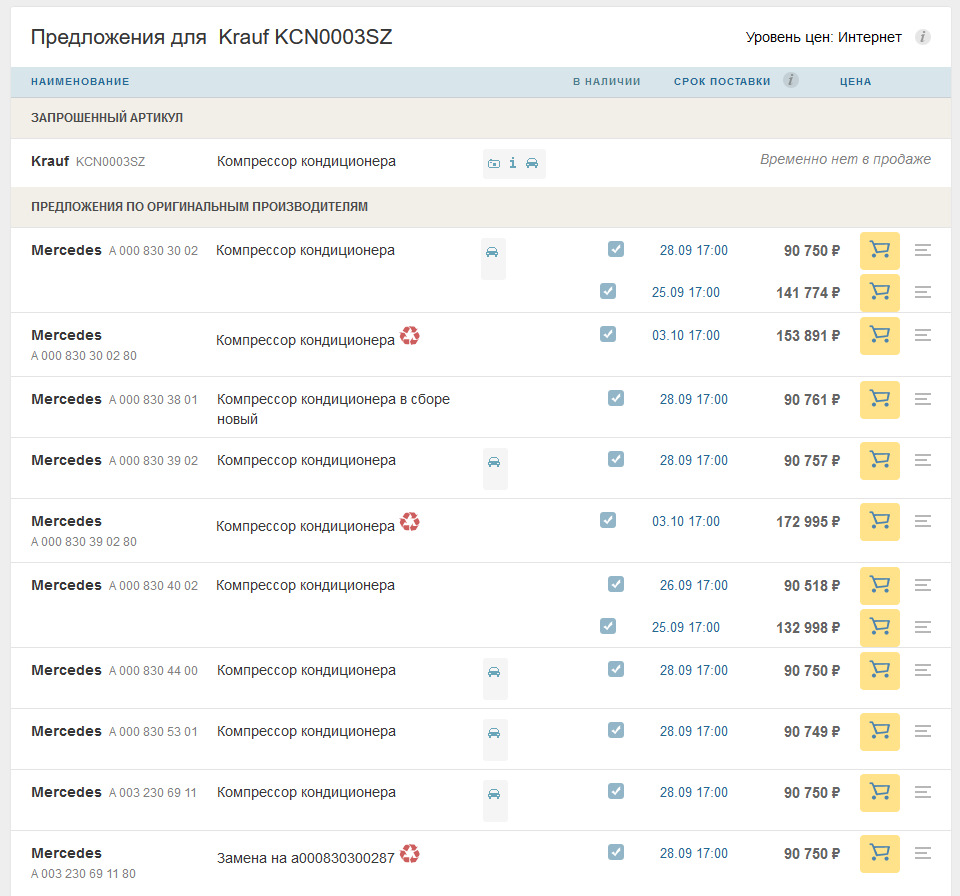Toggle availability checkbox for 141 774 ₽ offer
This screenshot has width=960, height=896.
pyautogui.click(x=608, y=291)
